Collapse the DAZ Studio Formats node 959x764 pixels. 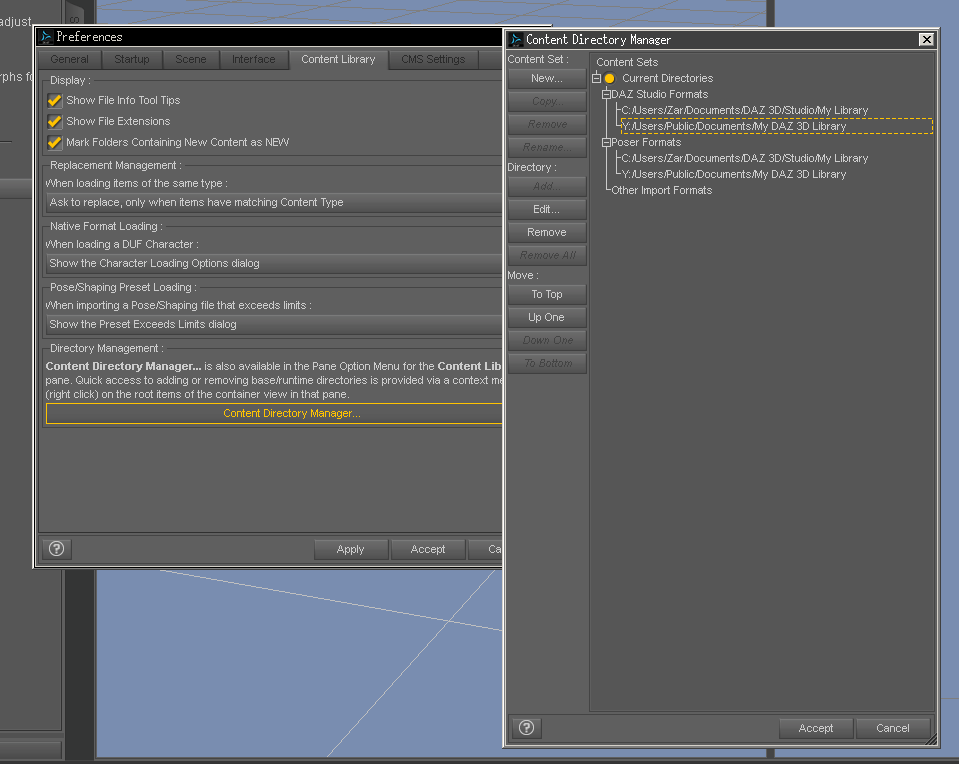(606, 94)
